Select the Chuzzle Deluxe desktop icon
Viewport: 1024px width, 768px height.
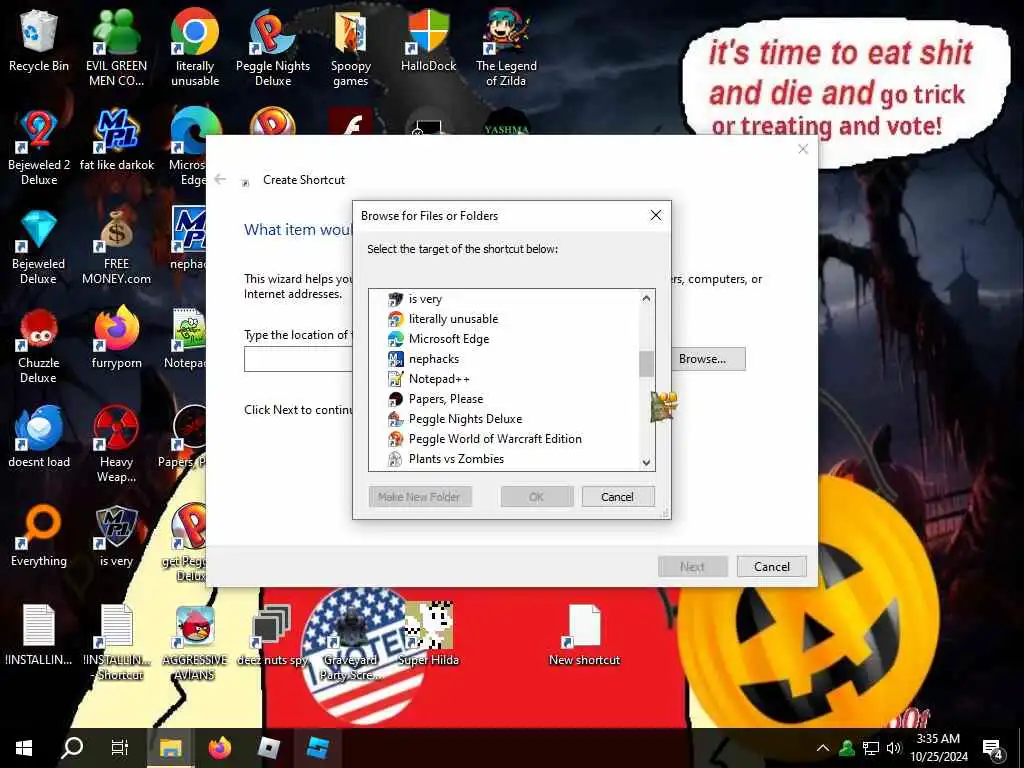39,345
